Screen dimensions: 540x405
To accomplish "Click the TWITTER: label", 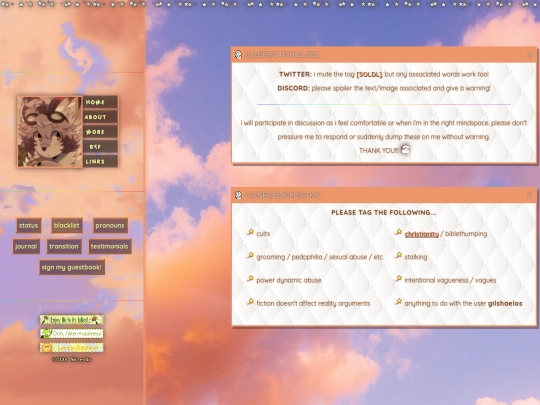I will pos(295,74).
